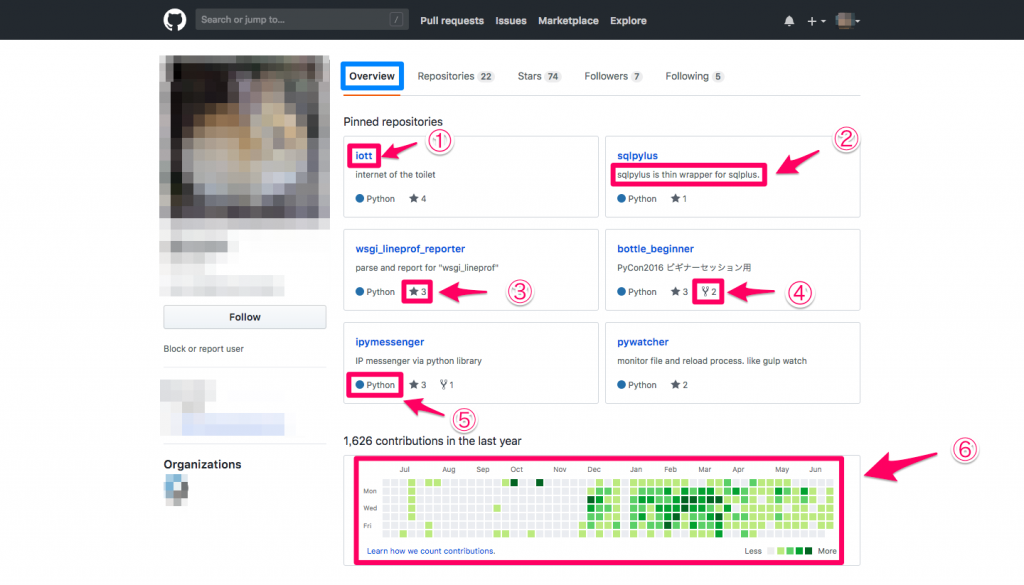Screen dimensions: 1024x585
Task: Select Marketplace in the top navigation
Action: tap(568, 21)
